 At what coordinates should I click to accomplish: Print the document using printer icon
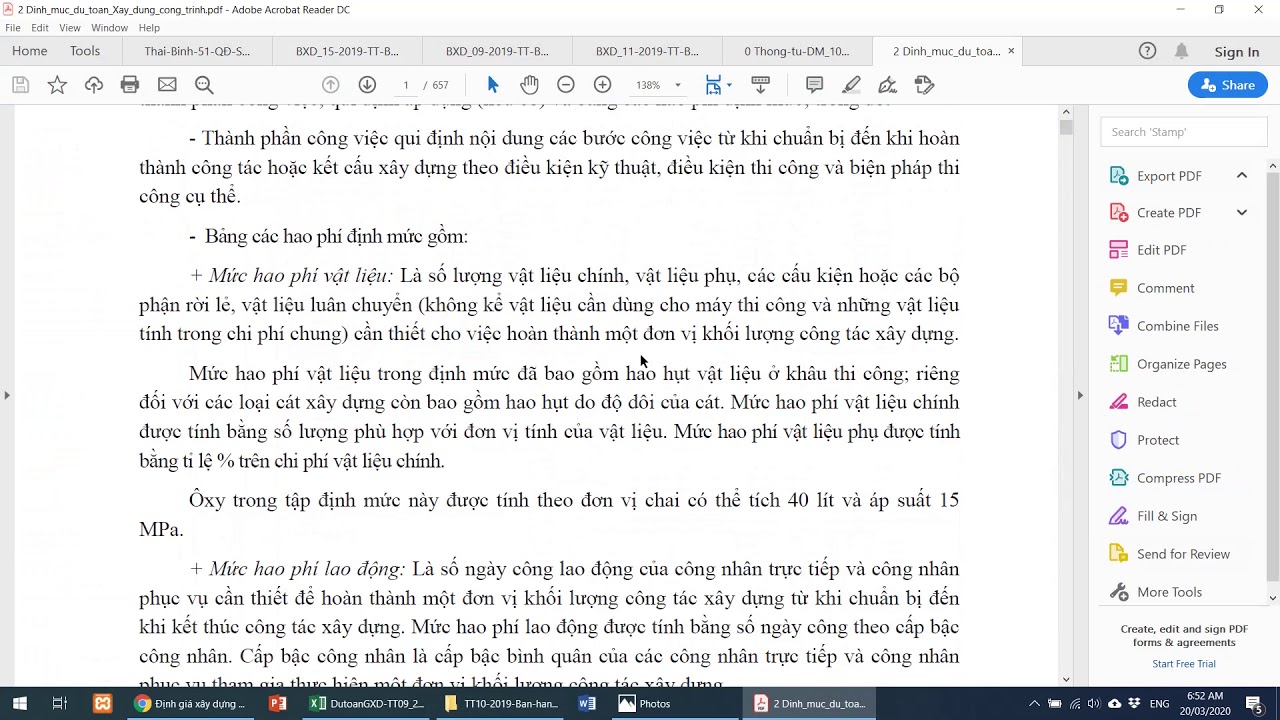(130, 85)
